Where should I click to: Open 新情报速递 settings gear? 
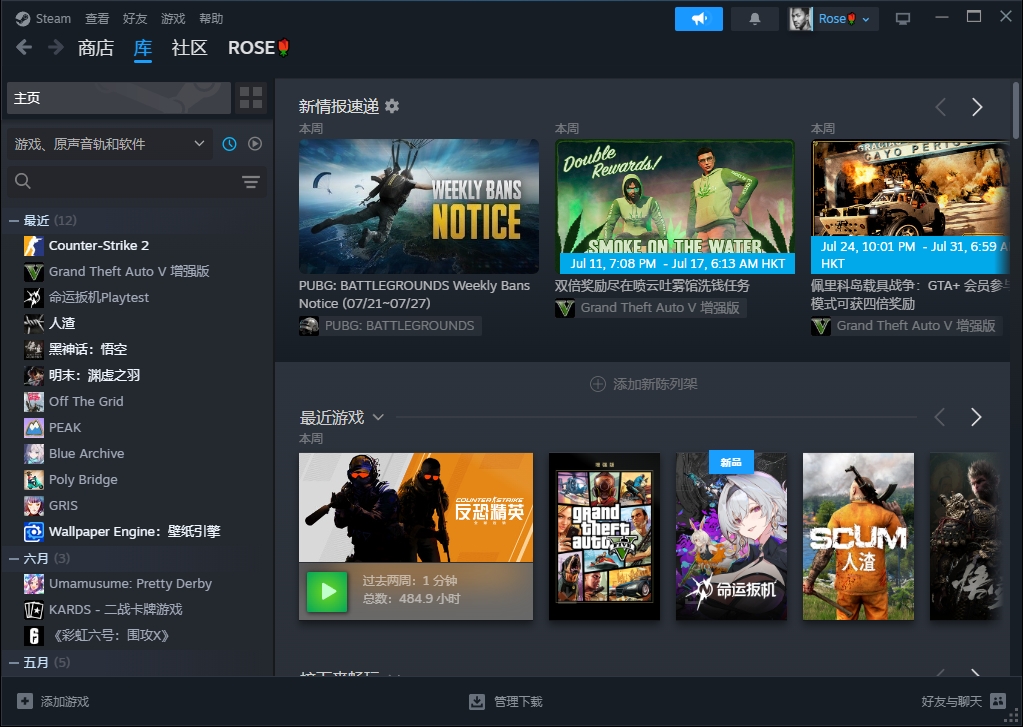pos(392,106)
